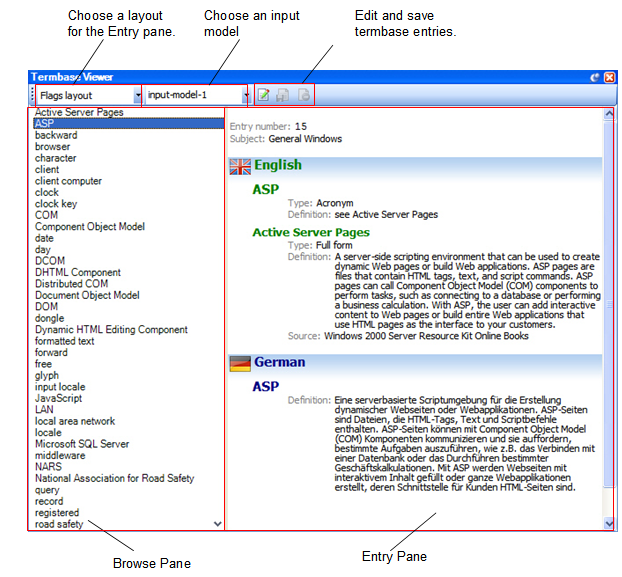The width and height of the screenshot is (622, 577).
Task: Select 'JavaScript' in the term list
Action: (x=58, y=399)
